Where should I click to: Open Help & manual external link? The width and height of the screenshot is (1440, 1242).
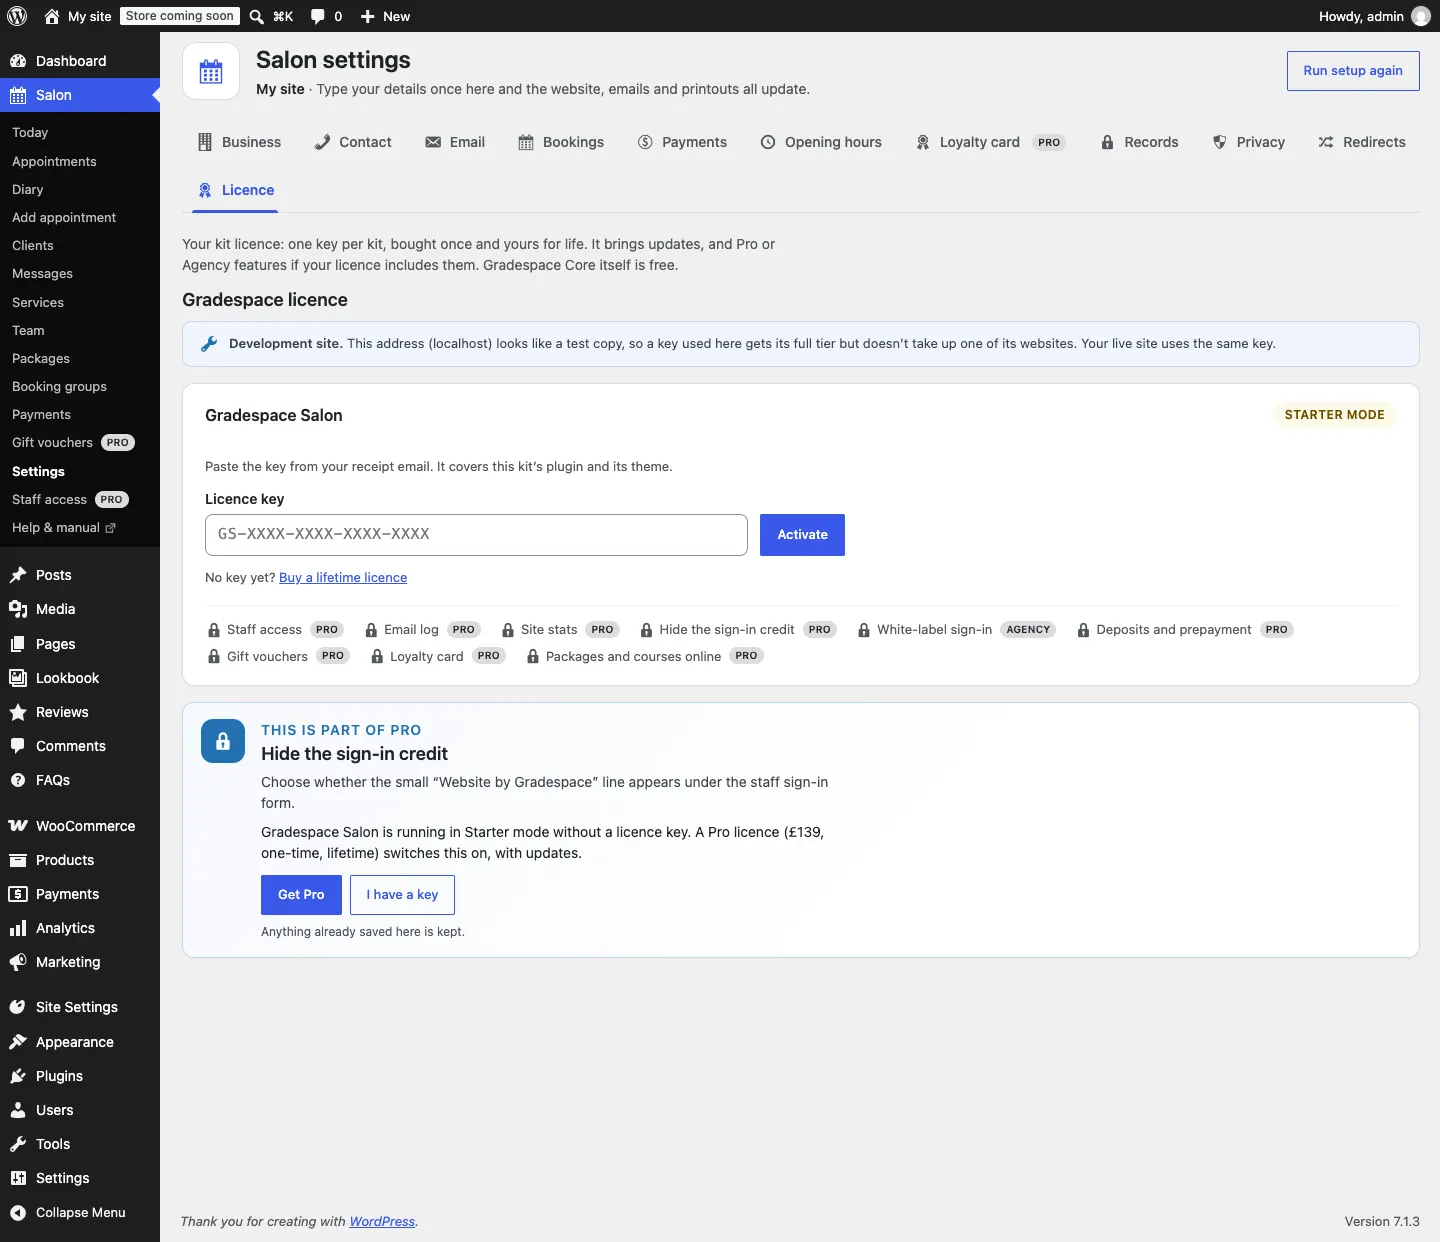(64, 527)
